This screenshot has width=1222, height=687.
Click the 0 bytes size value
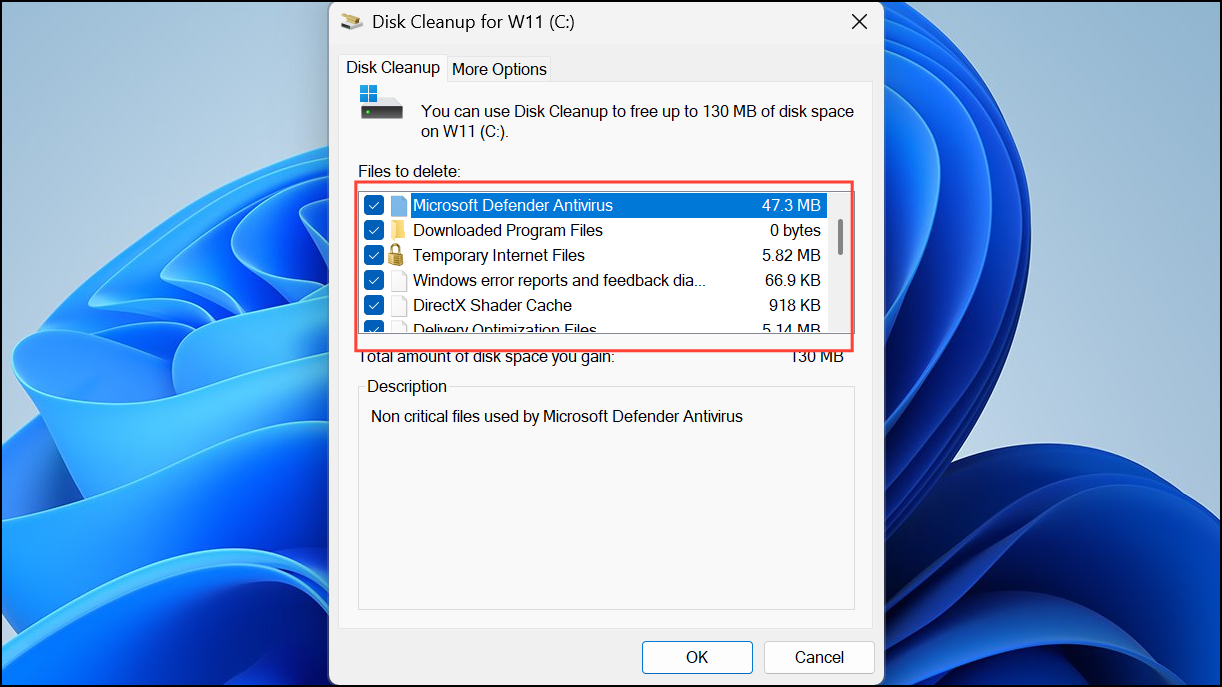[795, 230]
